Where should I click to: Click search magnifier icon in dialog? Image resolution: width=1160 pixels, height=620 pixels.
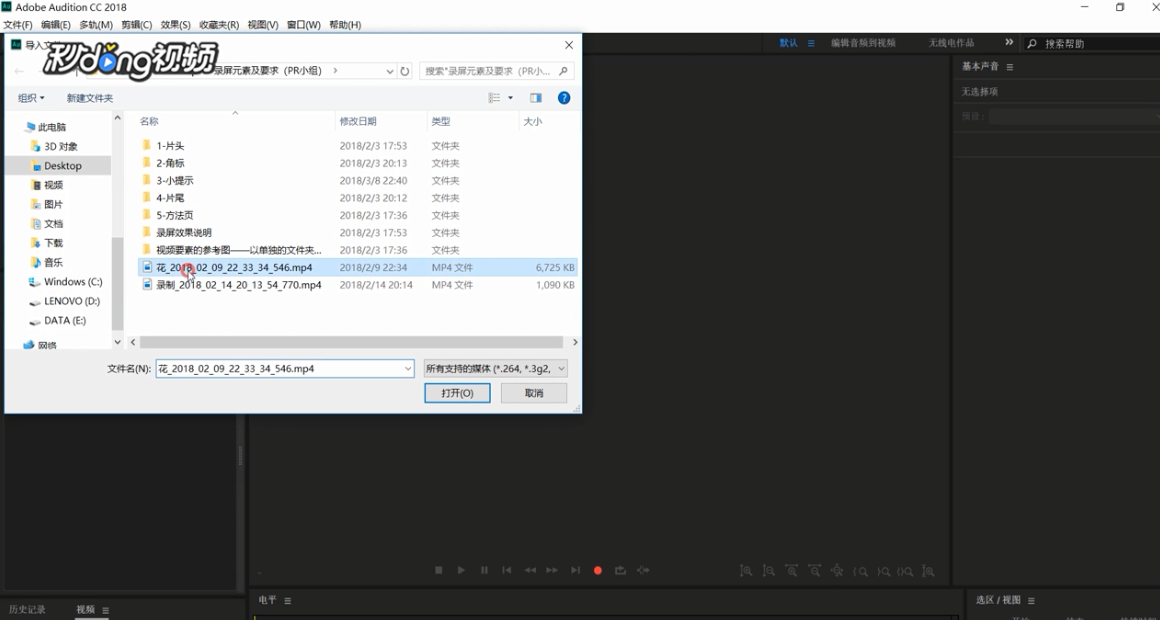(563, 71)
